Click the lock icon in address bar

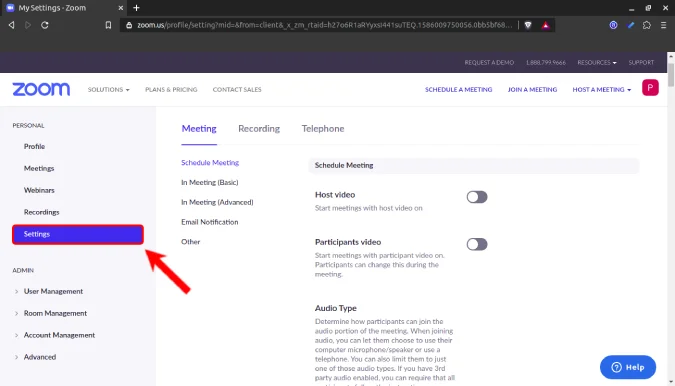coord(129,25)
